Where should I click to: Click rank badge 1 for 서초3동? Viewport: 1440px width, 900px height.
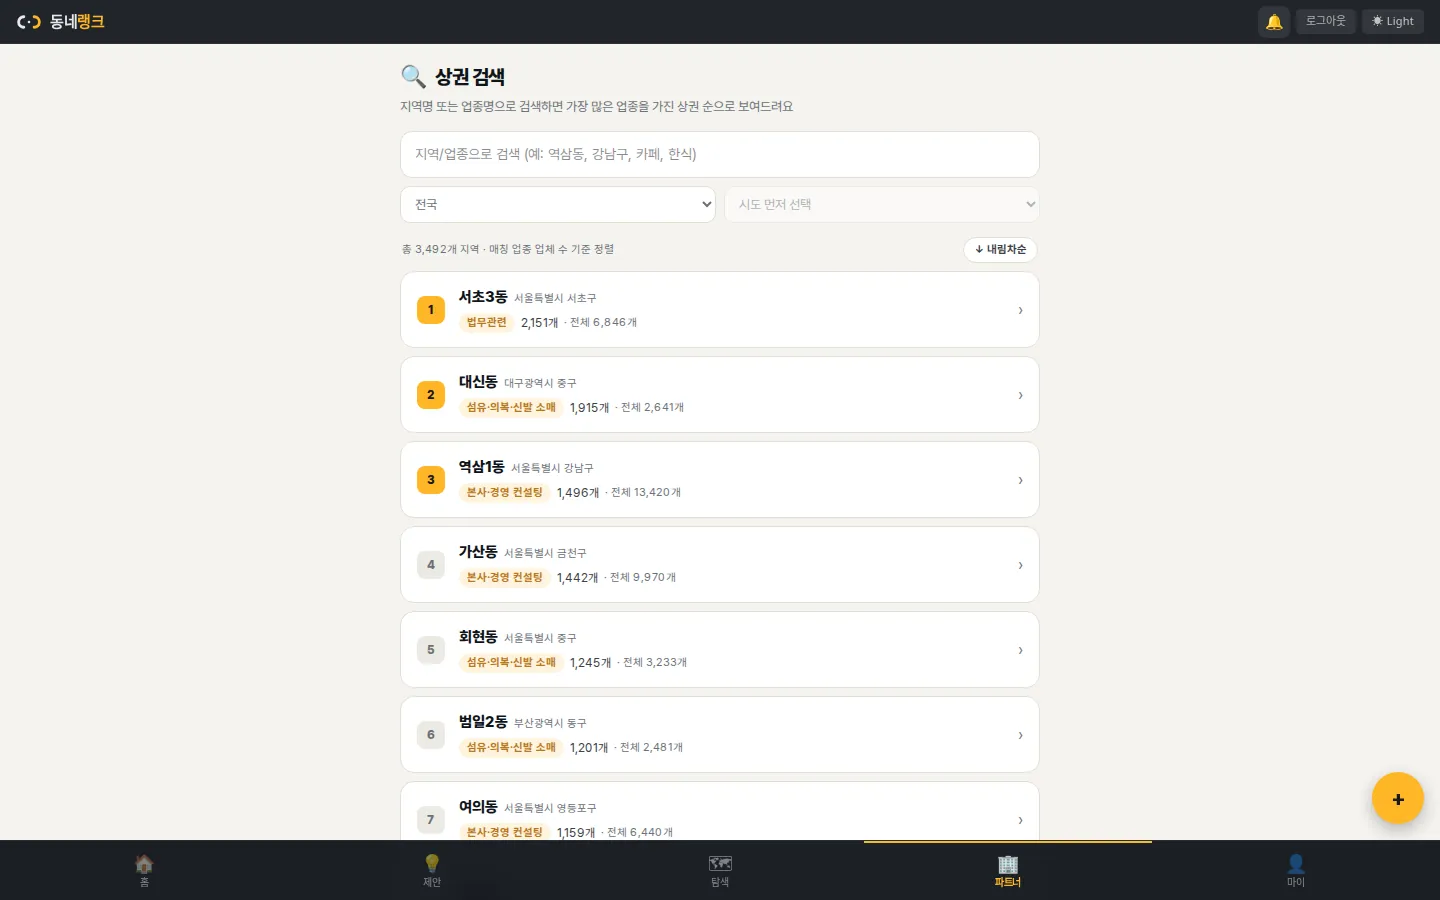[431, 310]
